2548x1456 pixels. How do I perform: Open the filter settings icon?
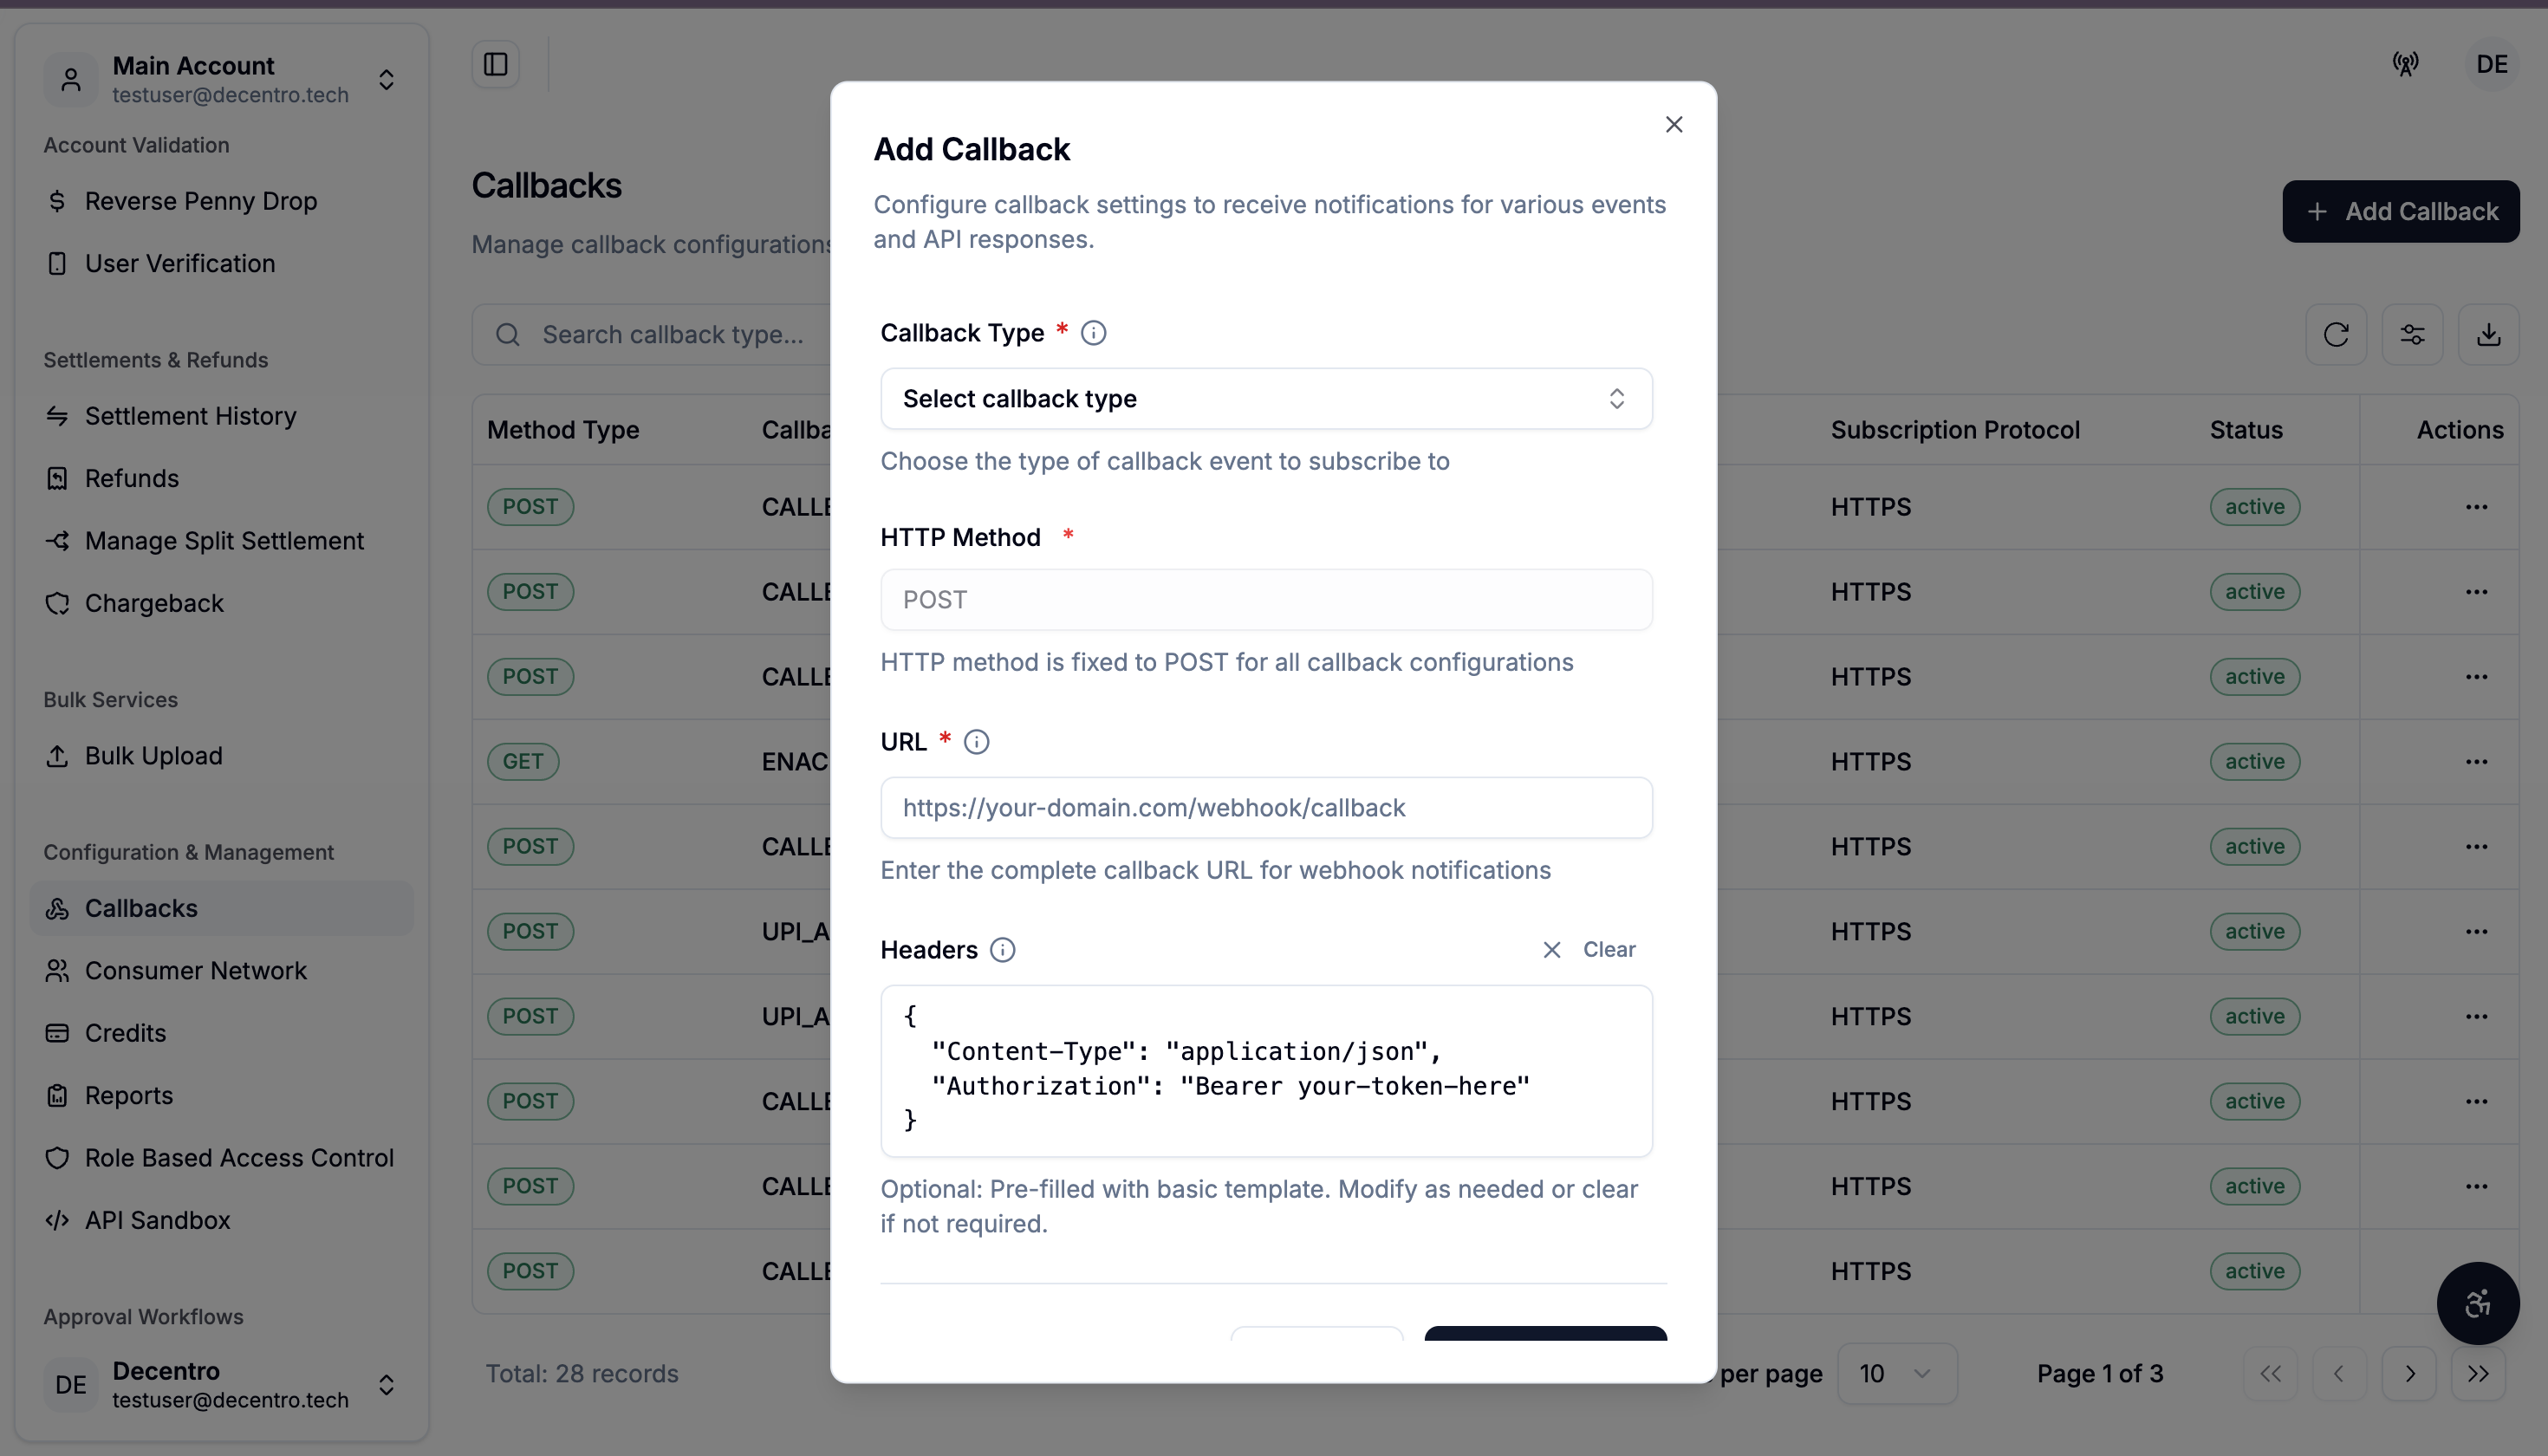[x=2412, y=334]
